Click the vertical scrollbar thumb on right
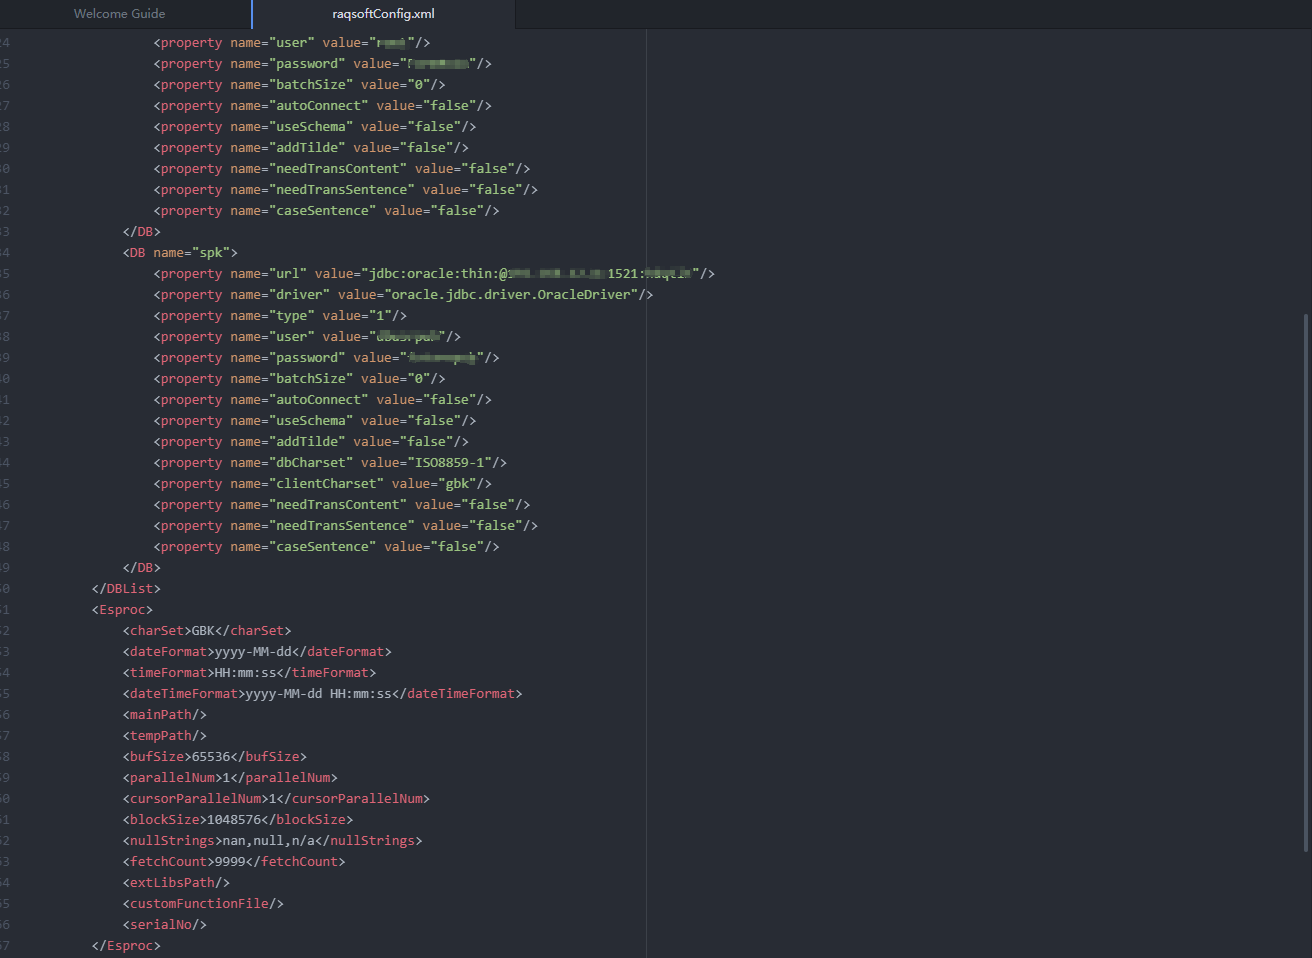This screenshot has height=958, width=1312. [1305, 580]
